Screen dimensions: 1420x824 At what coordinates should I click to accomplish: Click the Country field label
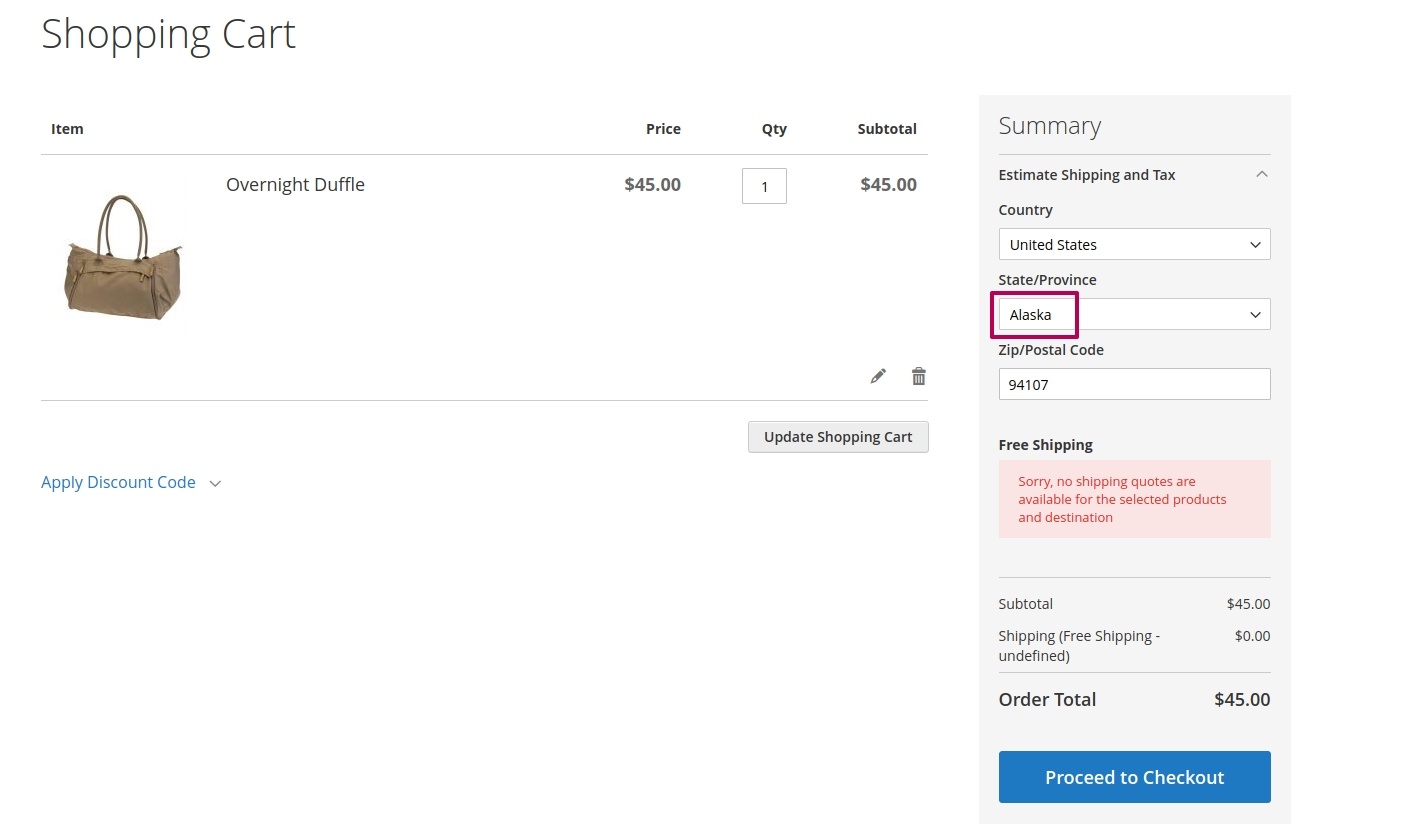[1025, 210]
